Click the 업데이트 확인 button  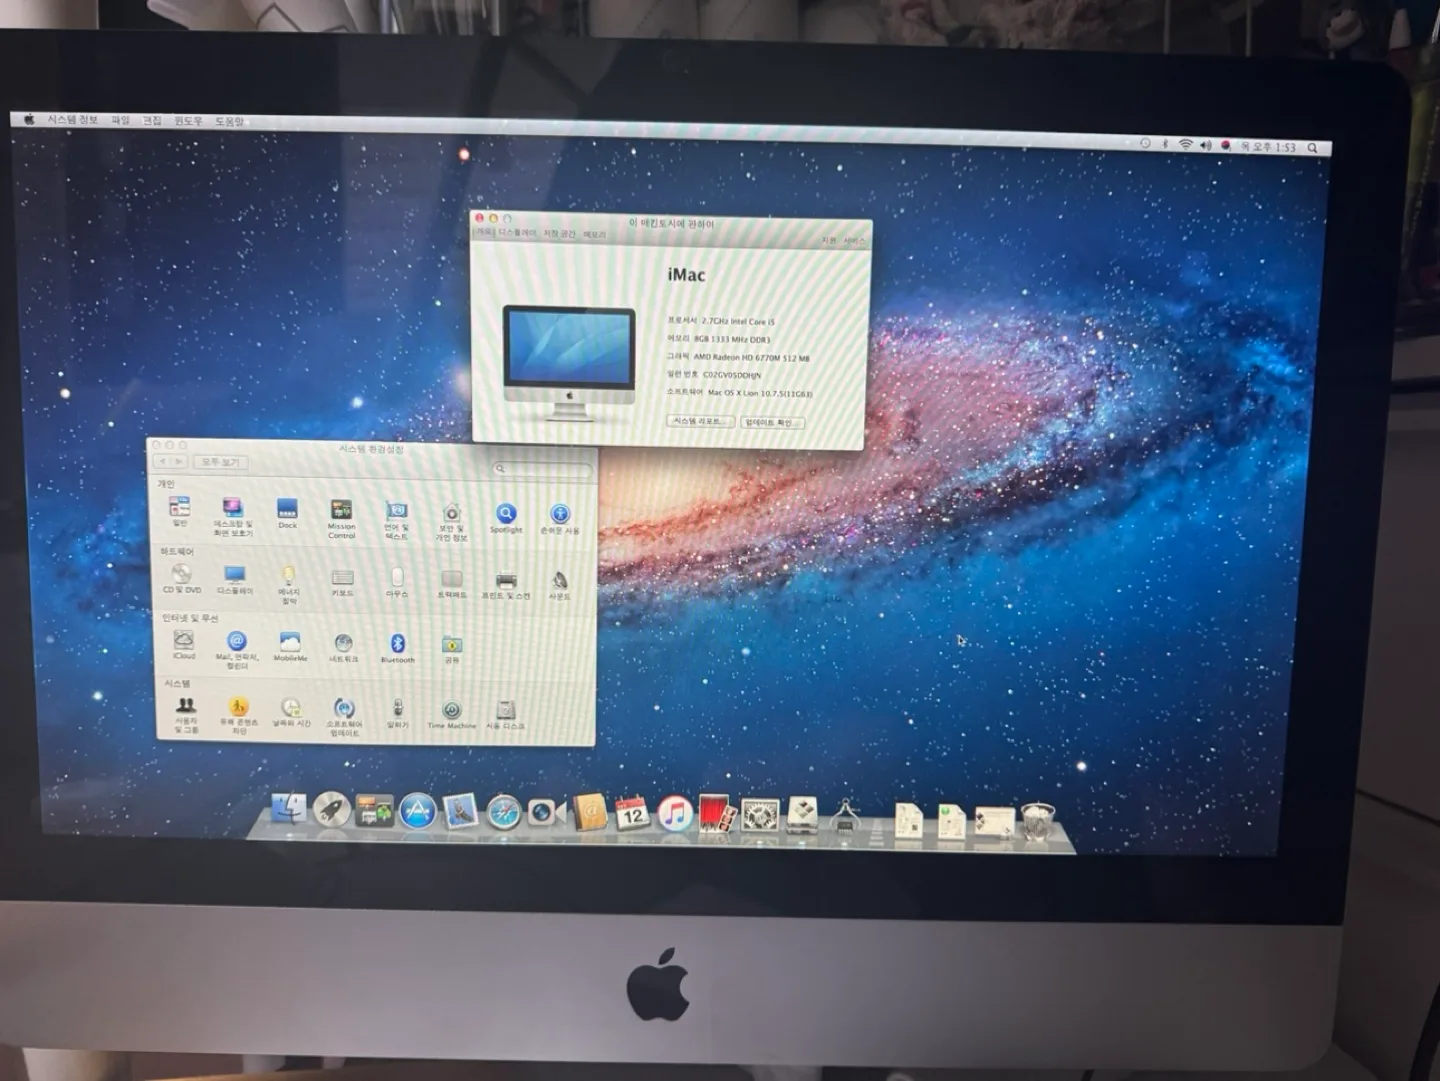tap(771, 422)
